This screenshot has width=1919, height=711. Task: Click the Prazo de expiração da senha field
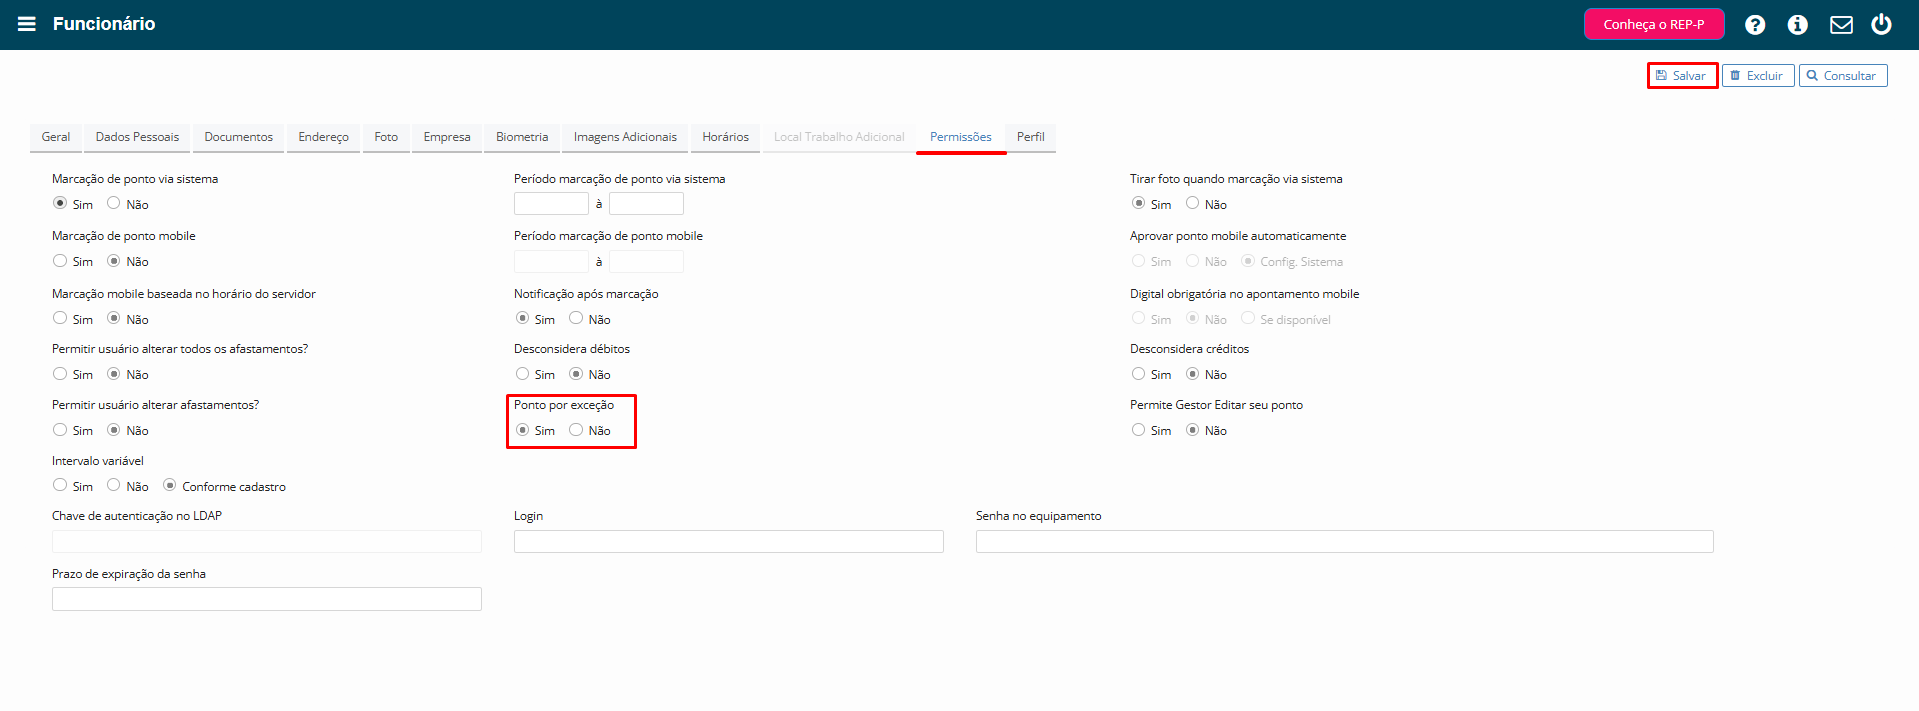[266, 599]
